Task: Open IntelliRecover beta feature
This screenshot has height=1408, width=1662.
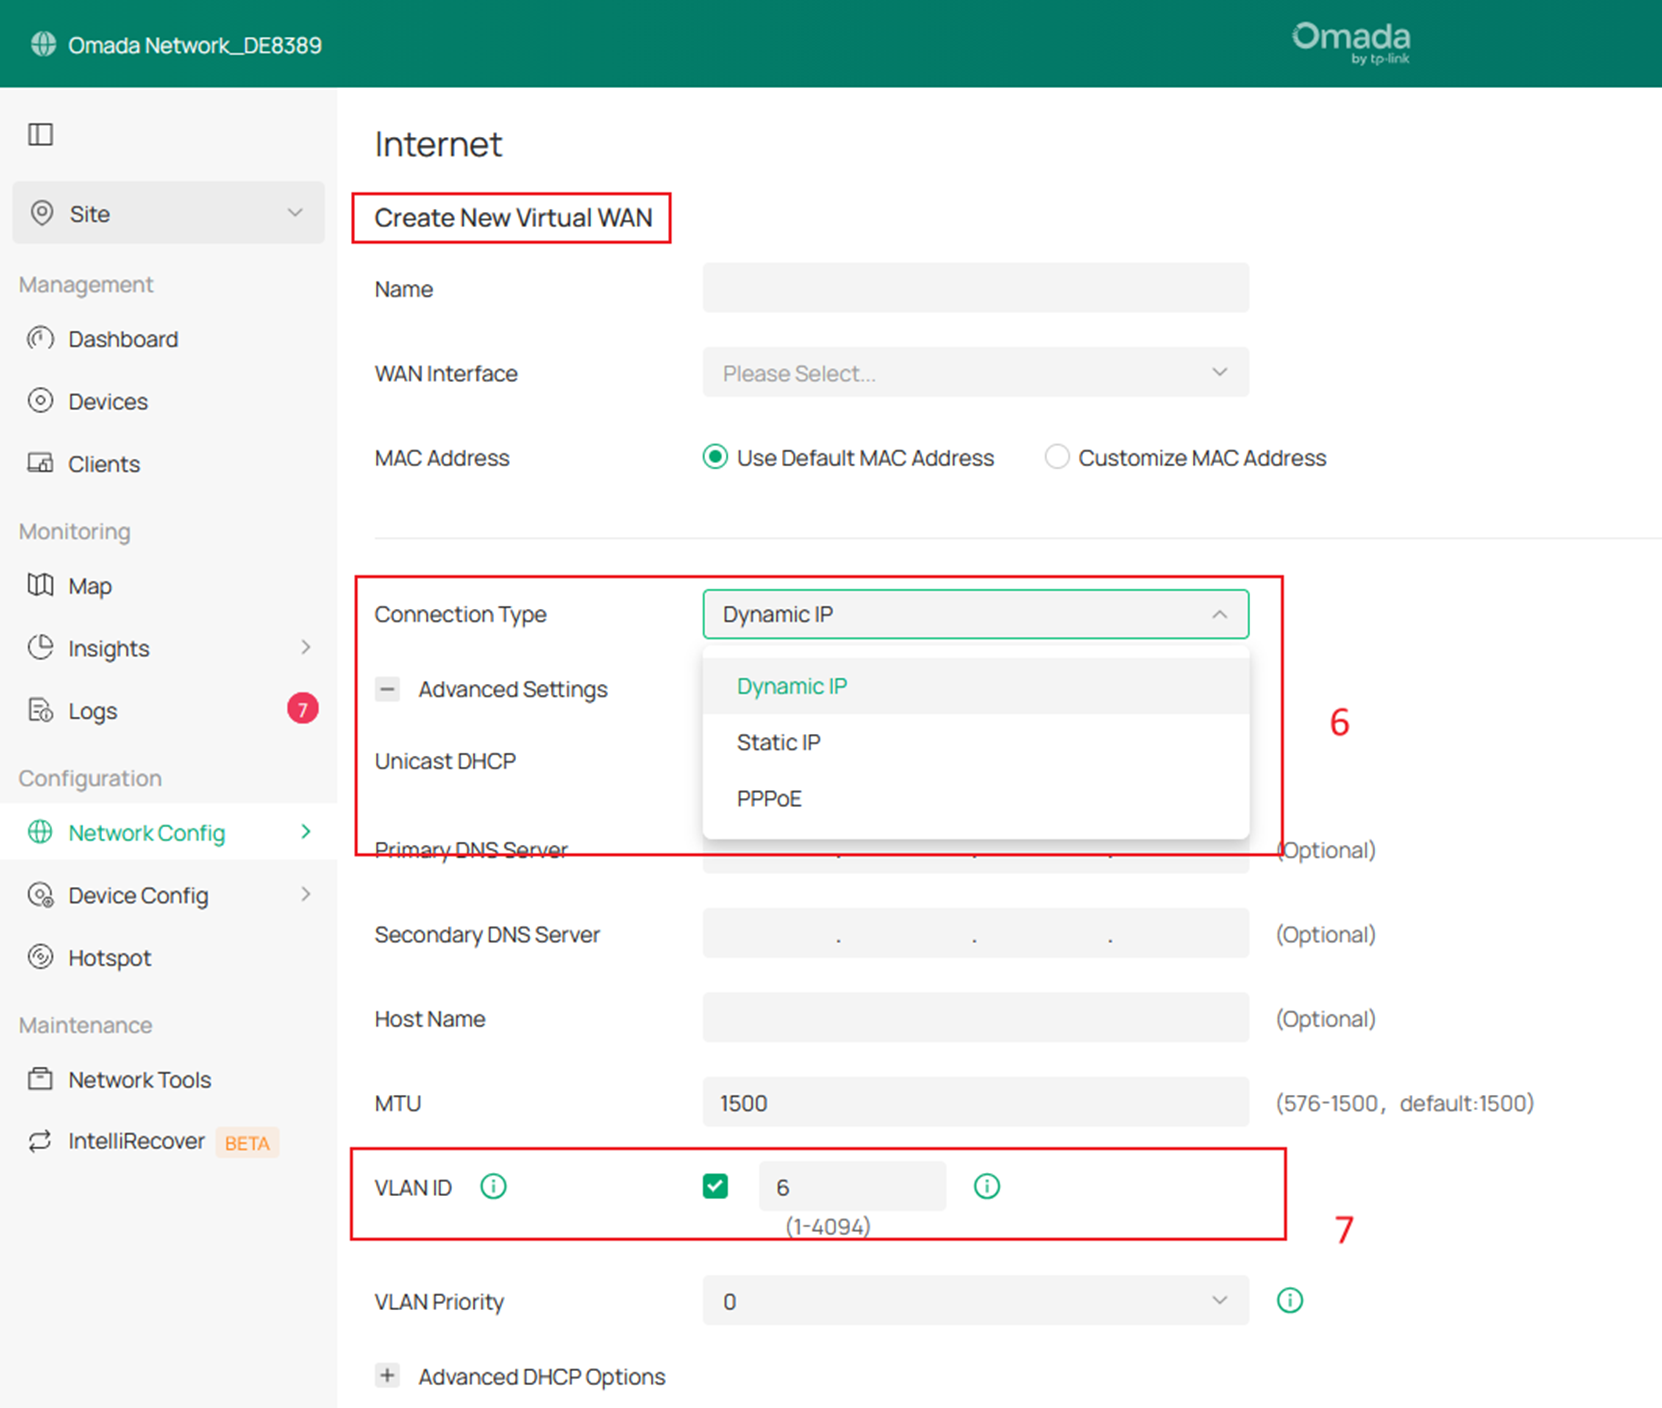Action: click(135, 1141)
